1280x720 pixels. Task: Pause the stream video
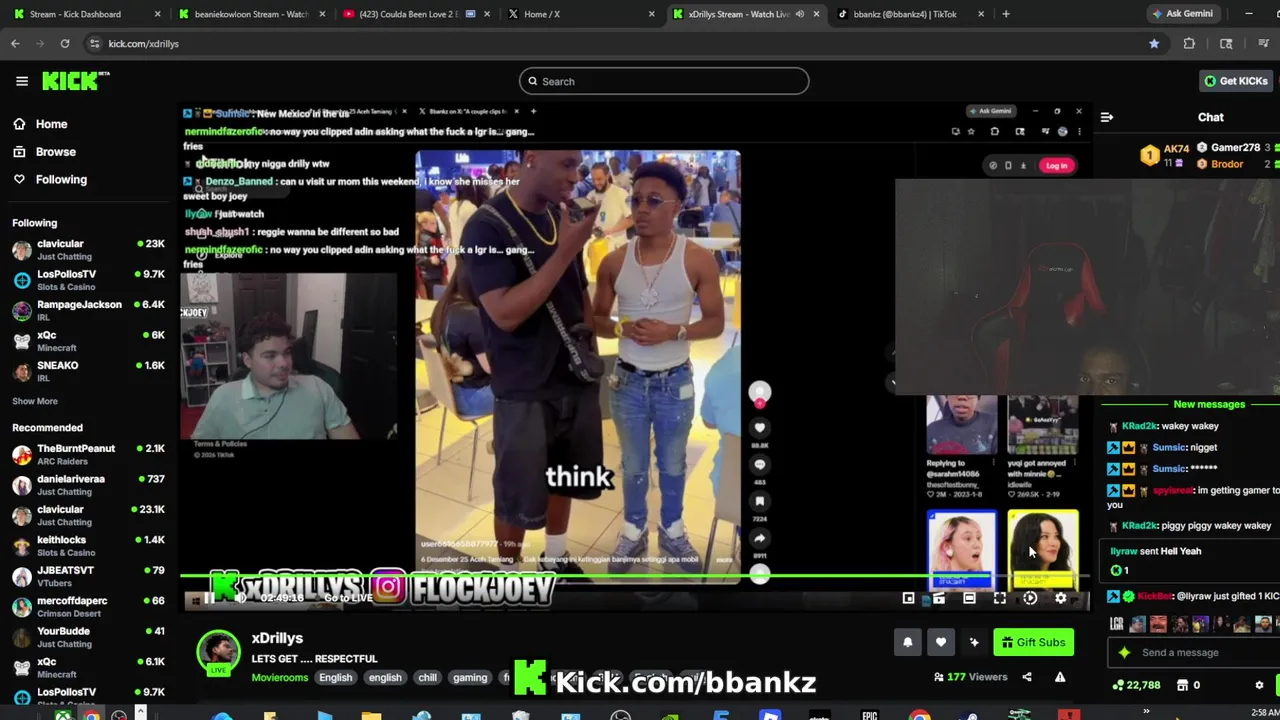(x=209, y=598)
